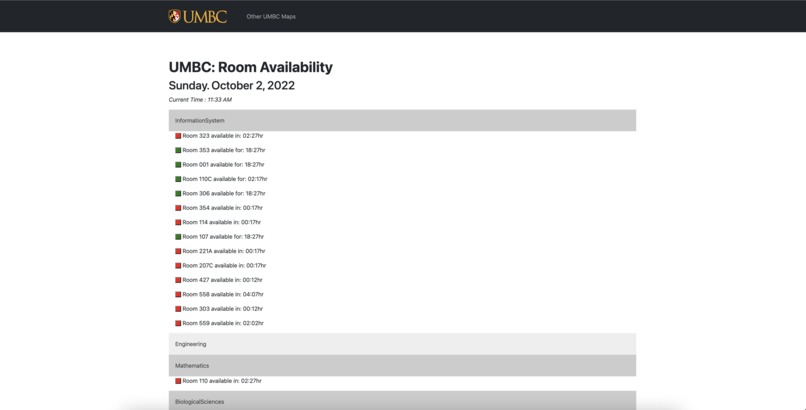Image resolution: width=806 pixels, height=410 pixels.
Task: Click the red status square for Room 303
Action: tap(178, 309)
